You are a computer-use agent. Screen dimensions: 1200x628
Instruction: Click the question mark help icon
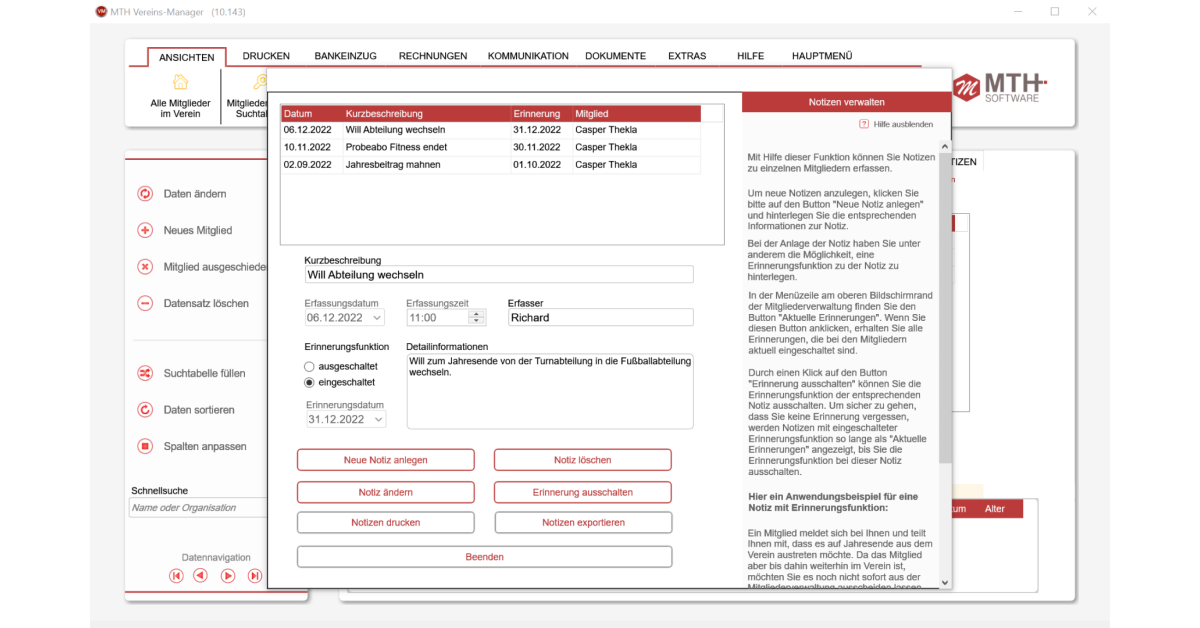(864, 124)
